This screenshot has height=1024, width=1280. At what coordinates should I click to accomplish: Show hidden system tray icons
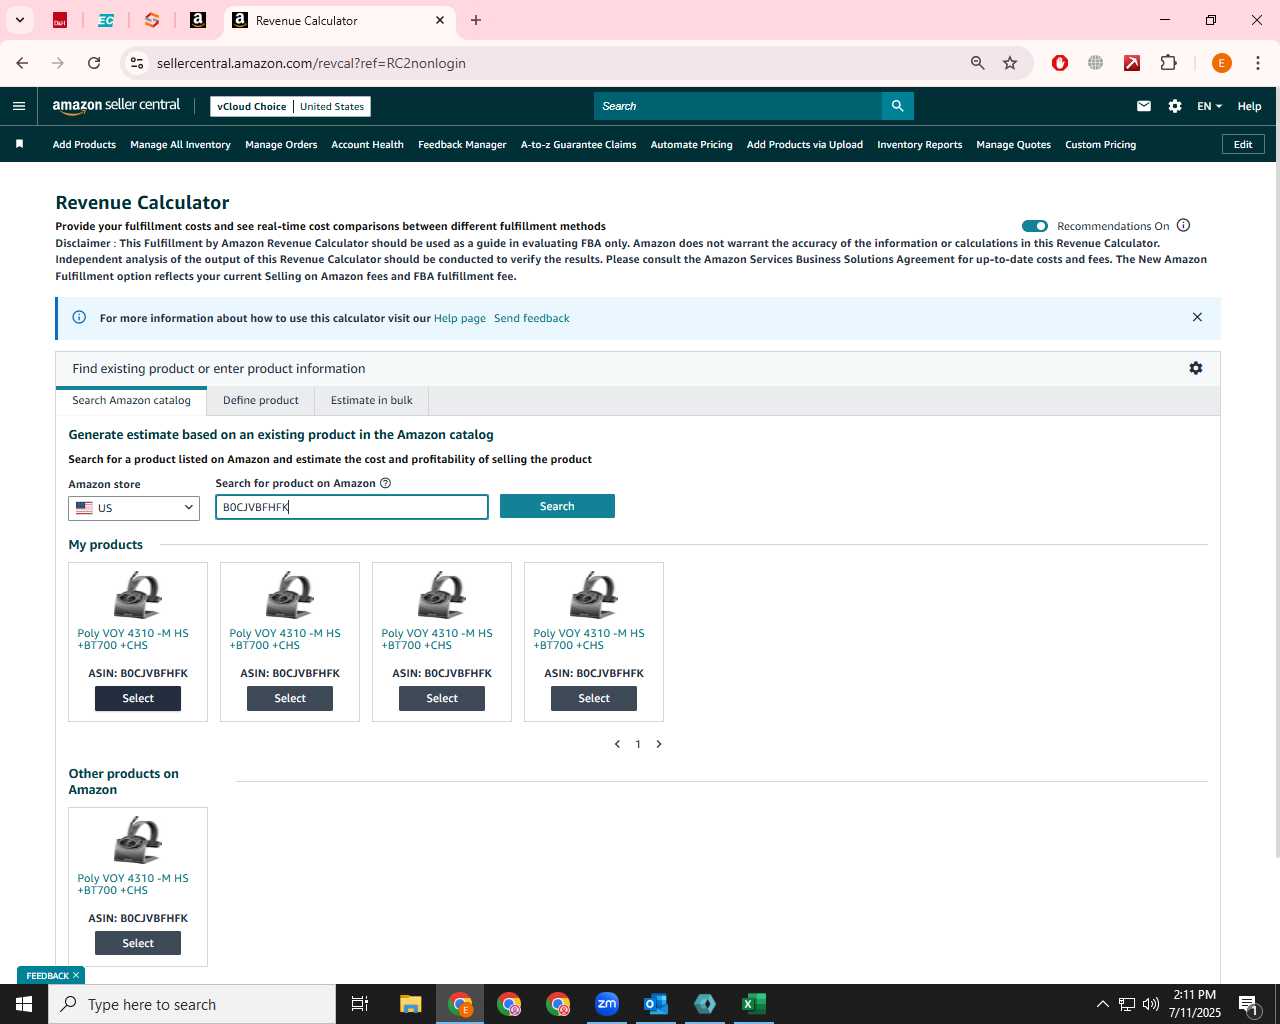click(1102, 1004)
